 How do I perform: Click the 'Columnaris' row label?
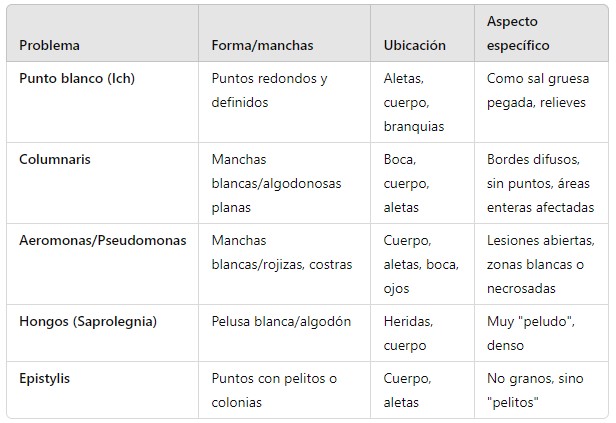tap(55, 159)
